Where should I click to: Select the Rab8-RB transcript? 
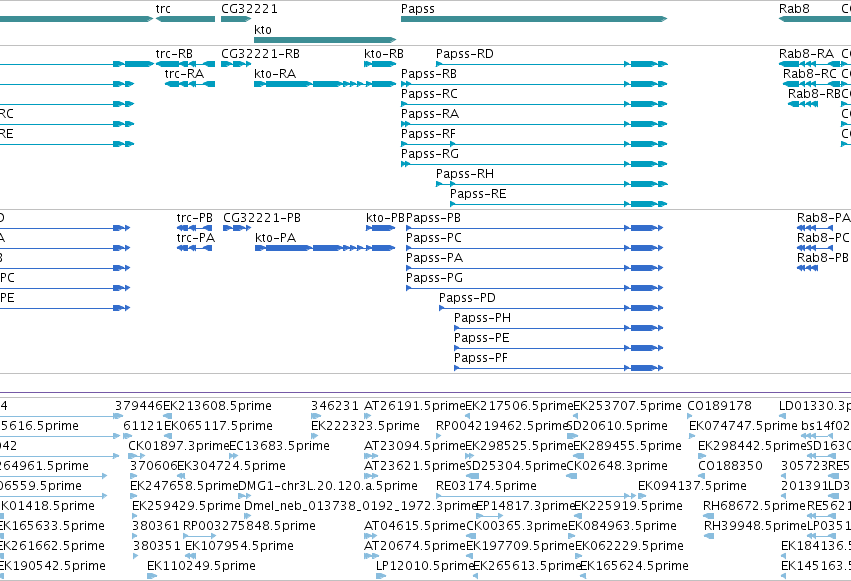[x=803, y=104]
